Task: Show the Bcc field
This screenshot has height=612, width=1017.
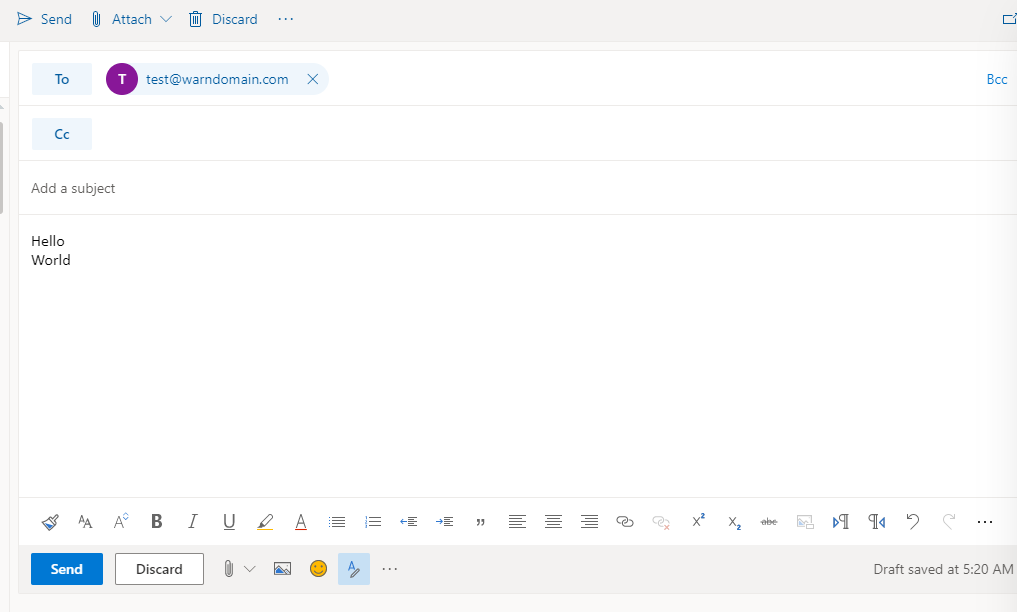Action: click(x=996, y=78)
